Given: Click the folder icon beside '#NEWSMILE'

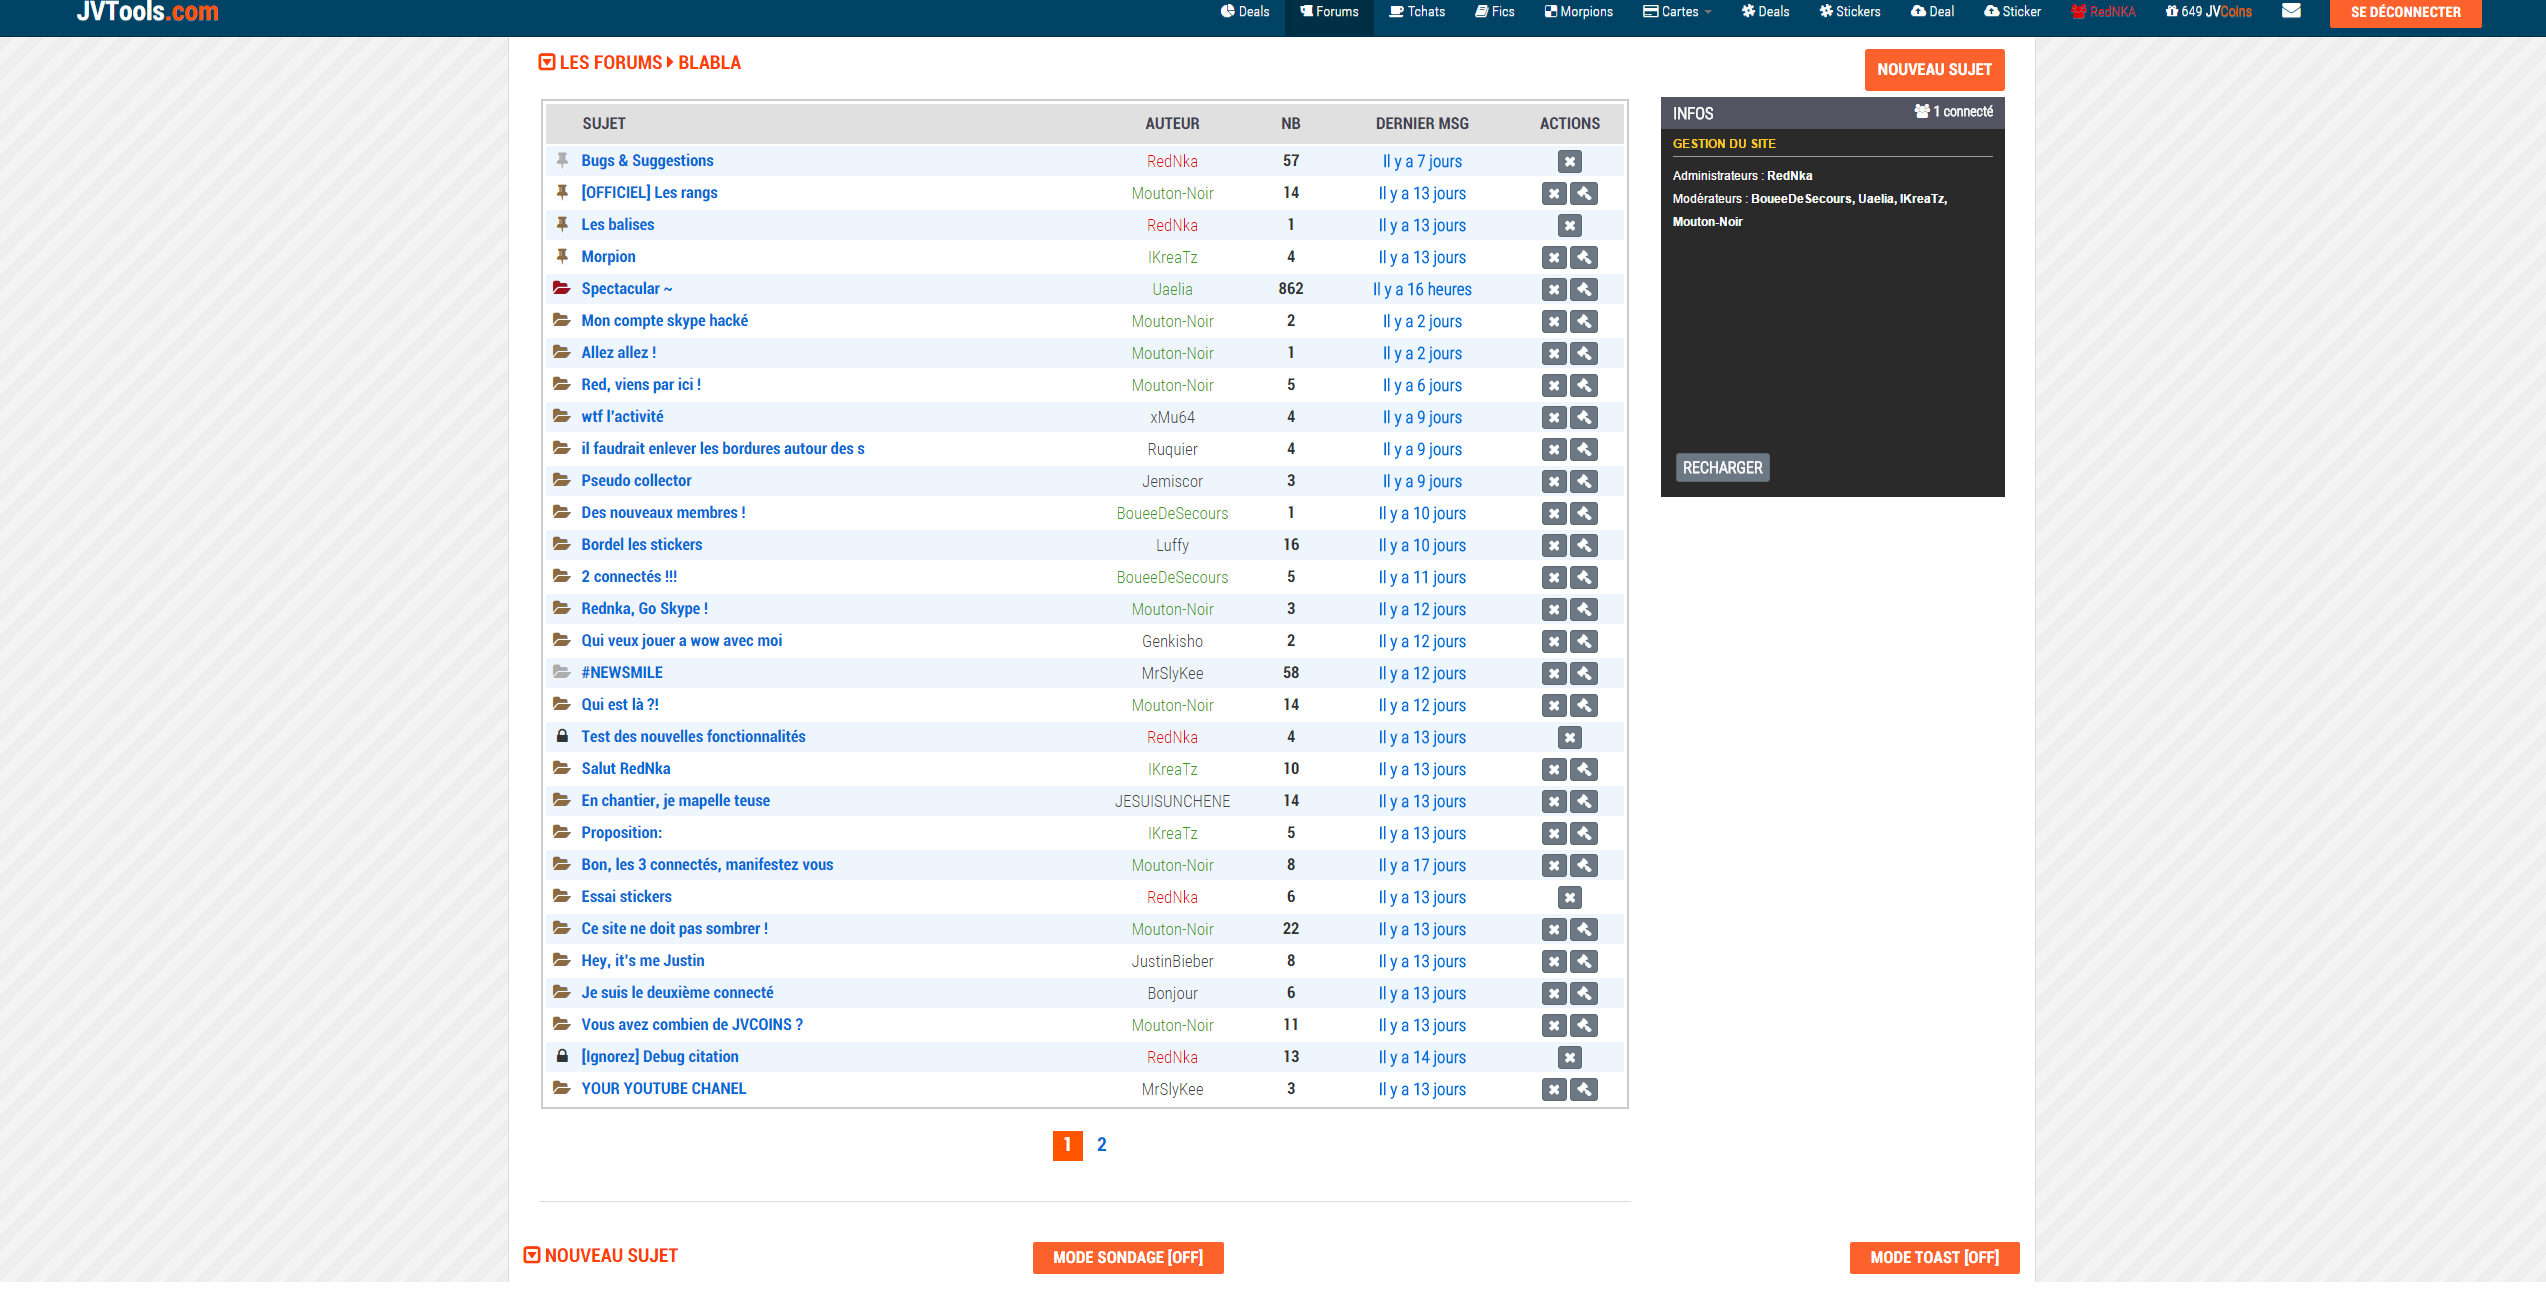Looking at the screenshot, I should (x=562, y=672).
